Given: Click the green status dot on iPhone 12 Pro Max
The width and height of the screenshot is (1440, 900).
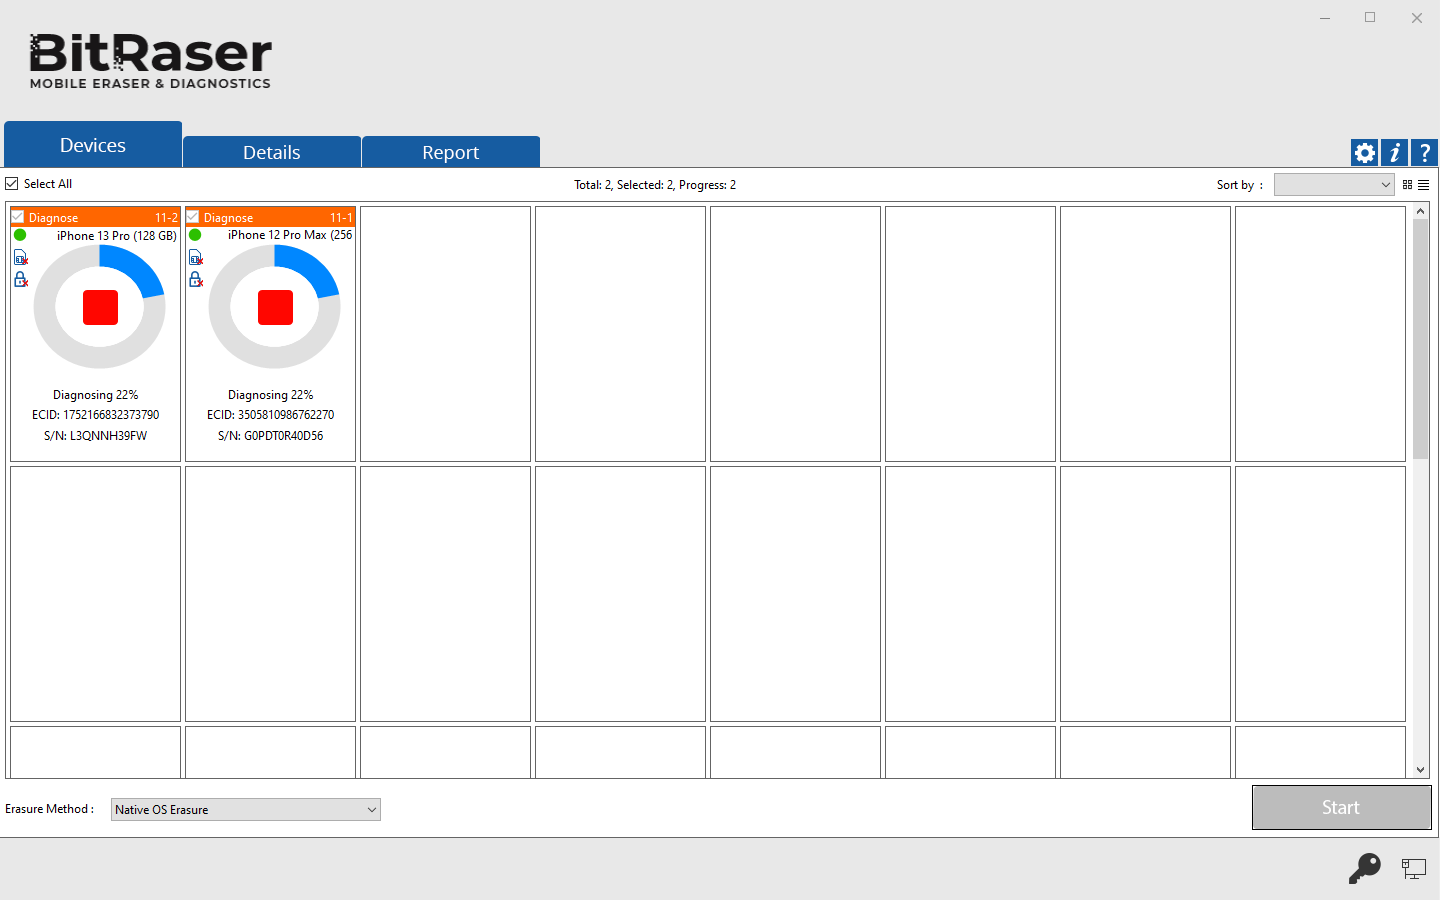Looking at the screenshot, I should coord(195,235).
